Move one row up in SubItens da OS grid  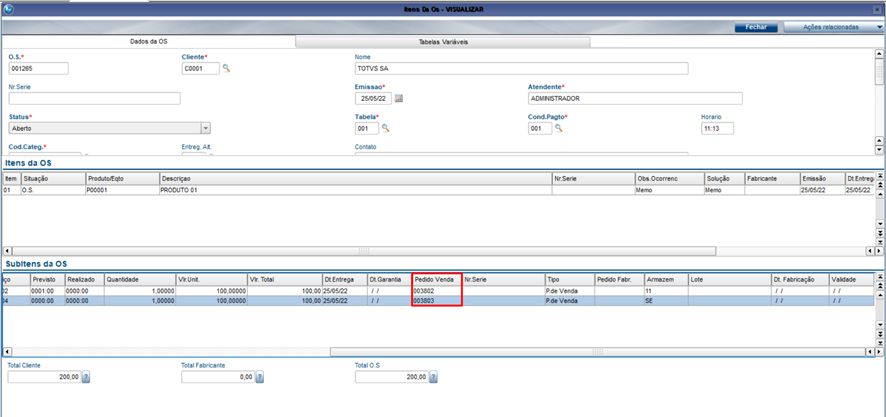click(879, 295)
